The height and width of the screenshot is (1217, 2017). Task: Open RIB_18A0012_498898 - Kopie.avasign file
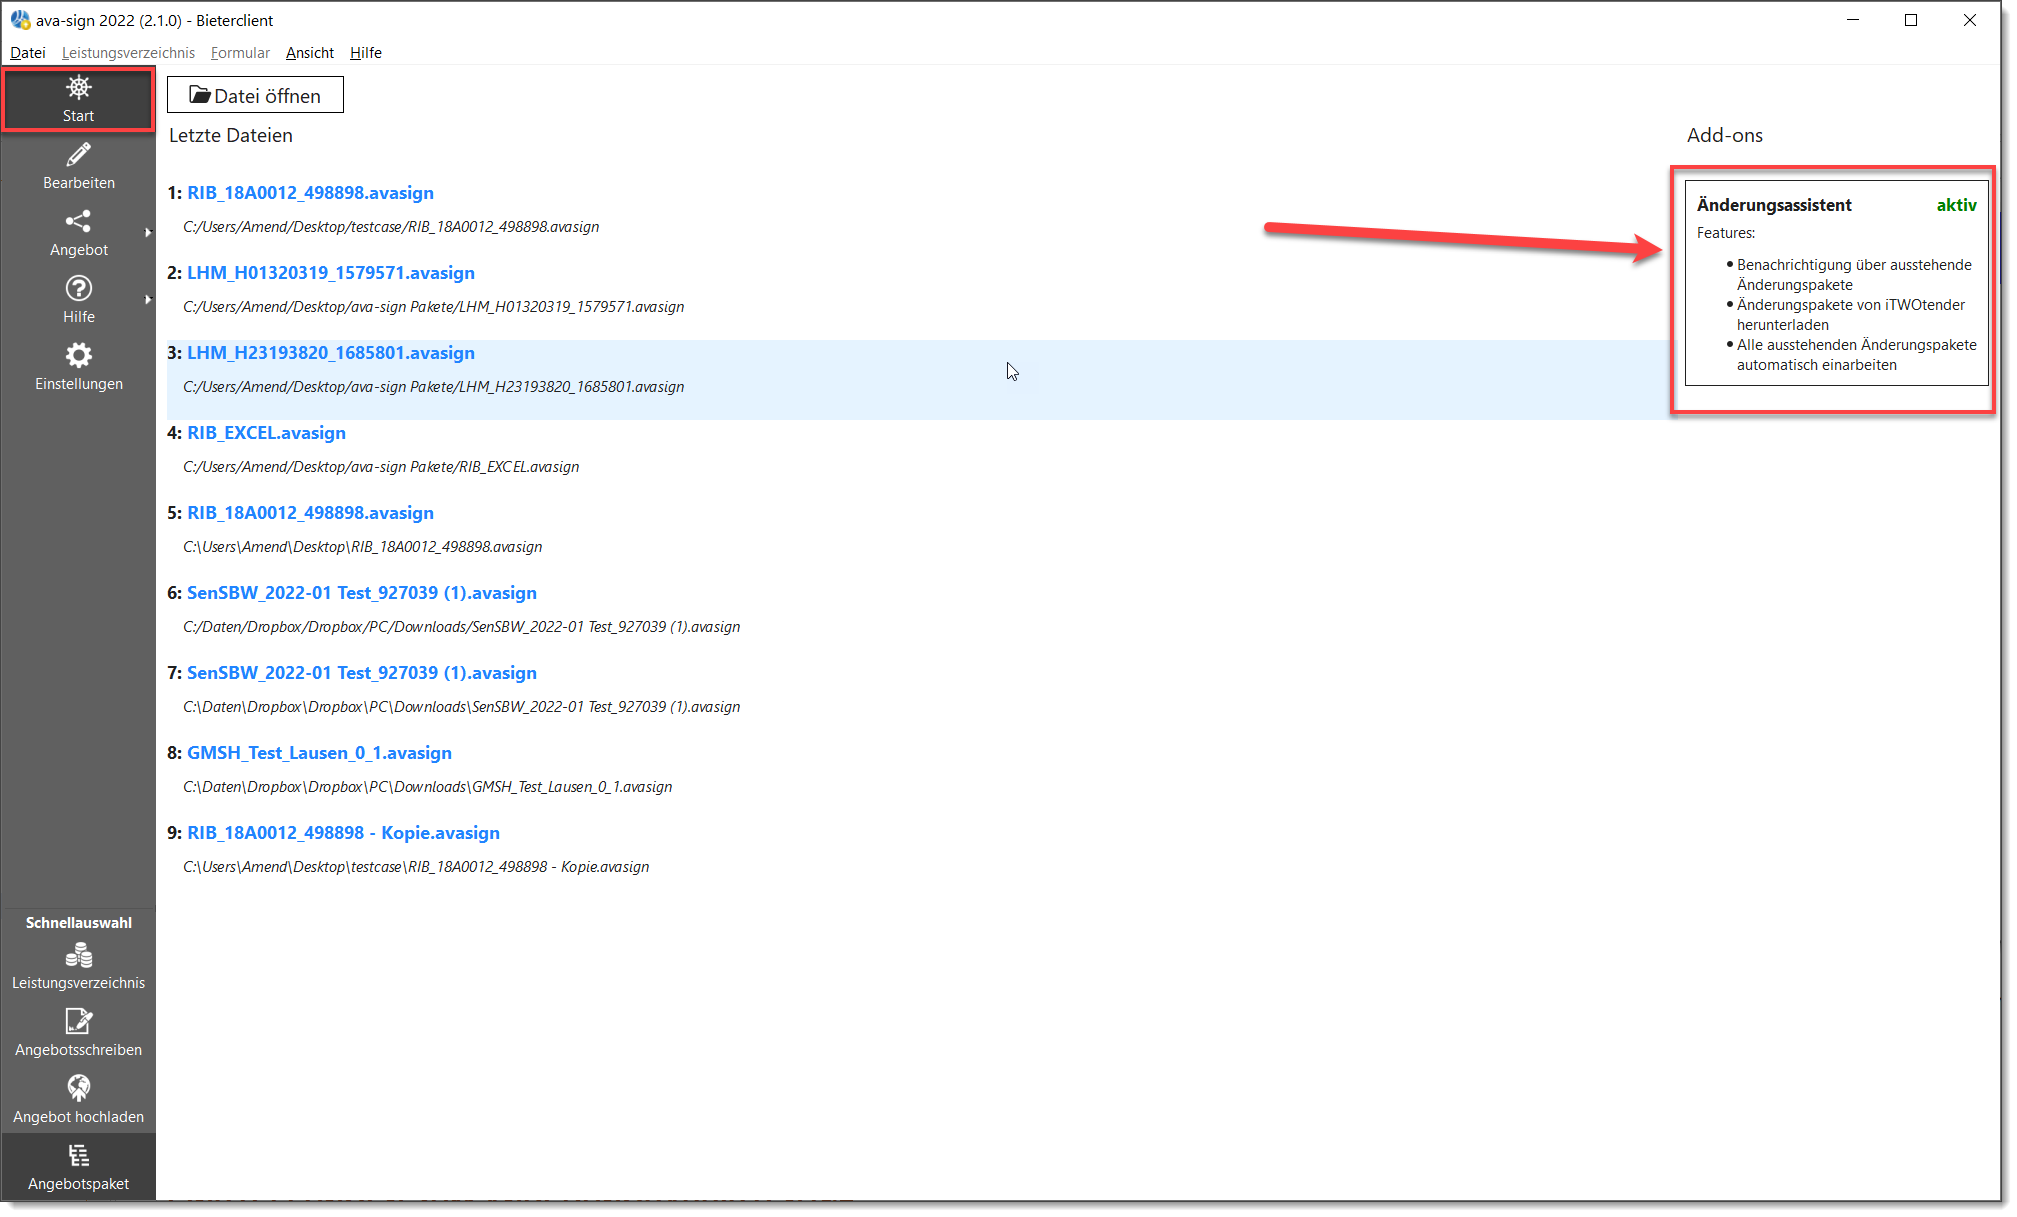343,833
